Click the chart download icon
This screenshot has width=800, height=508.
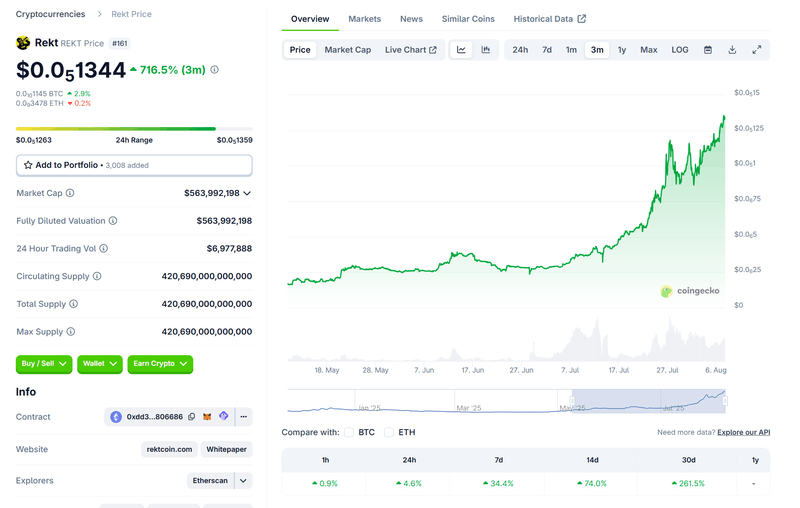(732, 50)
